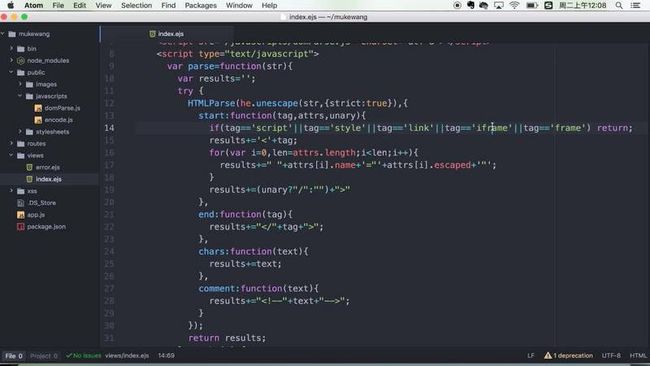This screenshot has height=366, width=650.
Task: Click the domParse.js JavaScript file icon
Action: [x=38, y=108]
